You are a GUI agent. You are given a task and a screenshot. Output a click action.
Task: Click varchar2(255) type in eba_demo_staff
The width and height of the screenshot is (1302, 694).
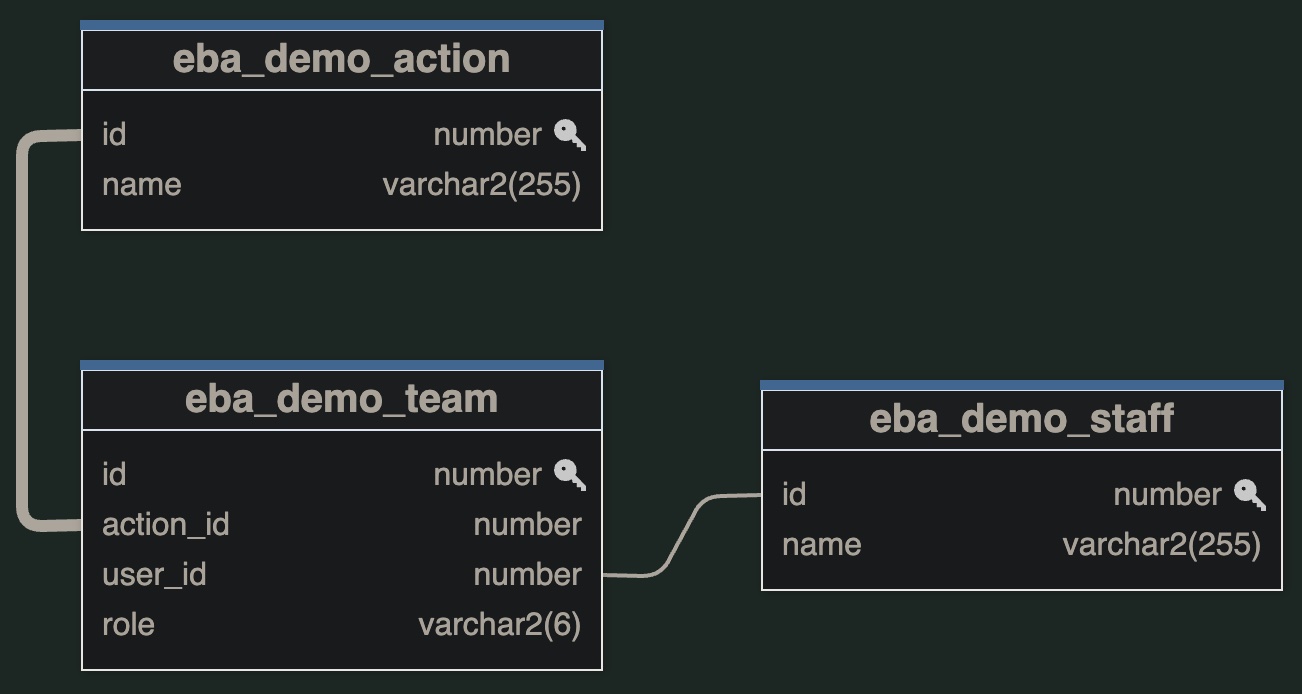click(x=1161, y=545)
